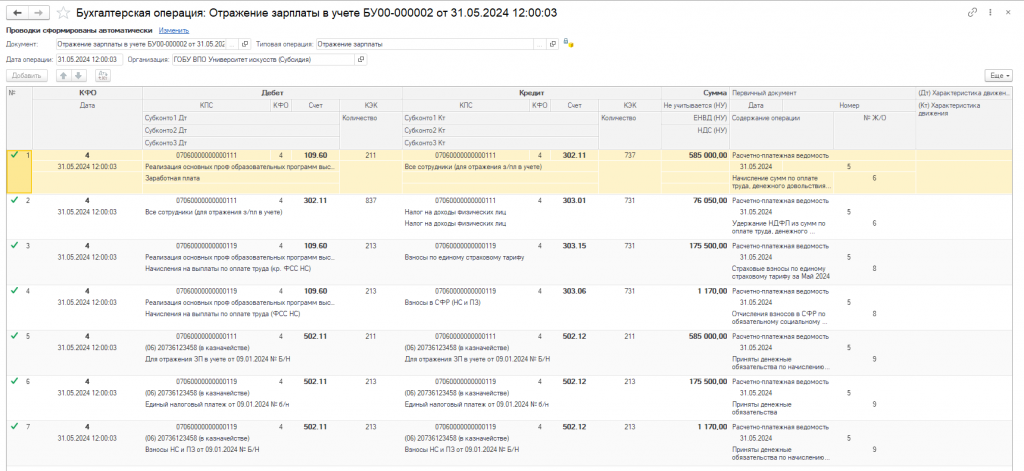Copy link to this document via chain icon

pyautogui.click(x=973, y=12)
